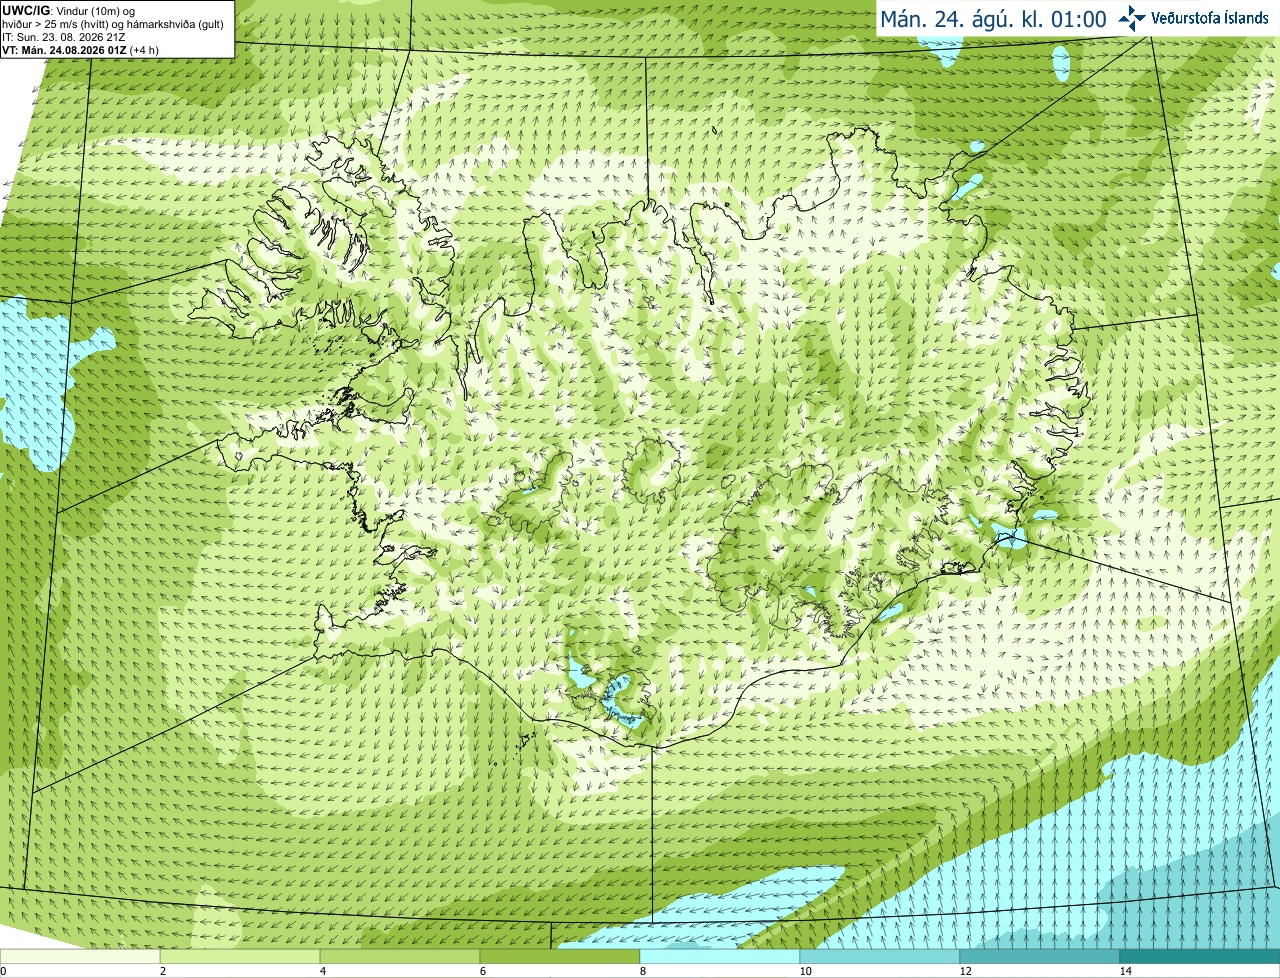Select the Mán. 24. ágú. kl. 01:00 timestamp
Image resolution: width=1280 pixels, height=978 pixels.
[x=993, y=19]
